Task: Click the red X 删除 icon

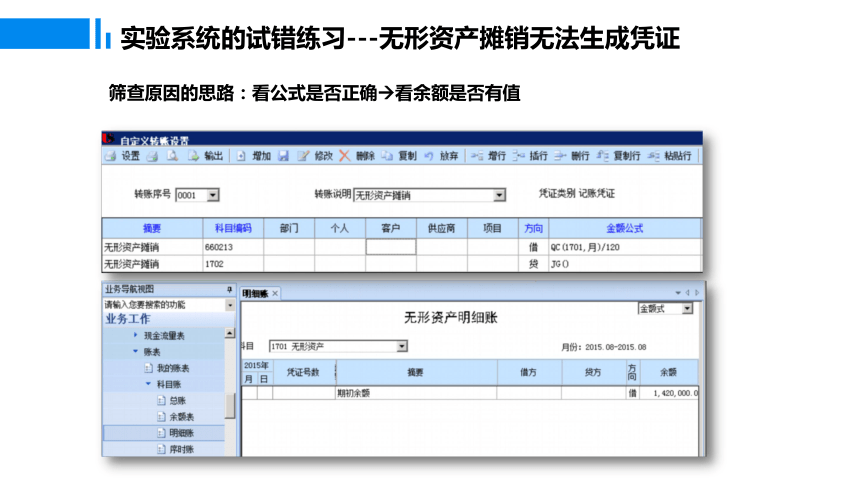Action: tap(344, 156)
